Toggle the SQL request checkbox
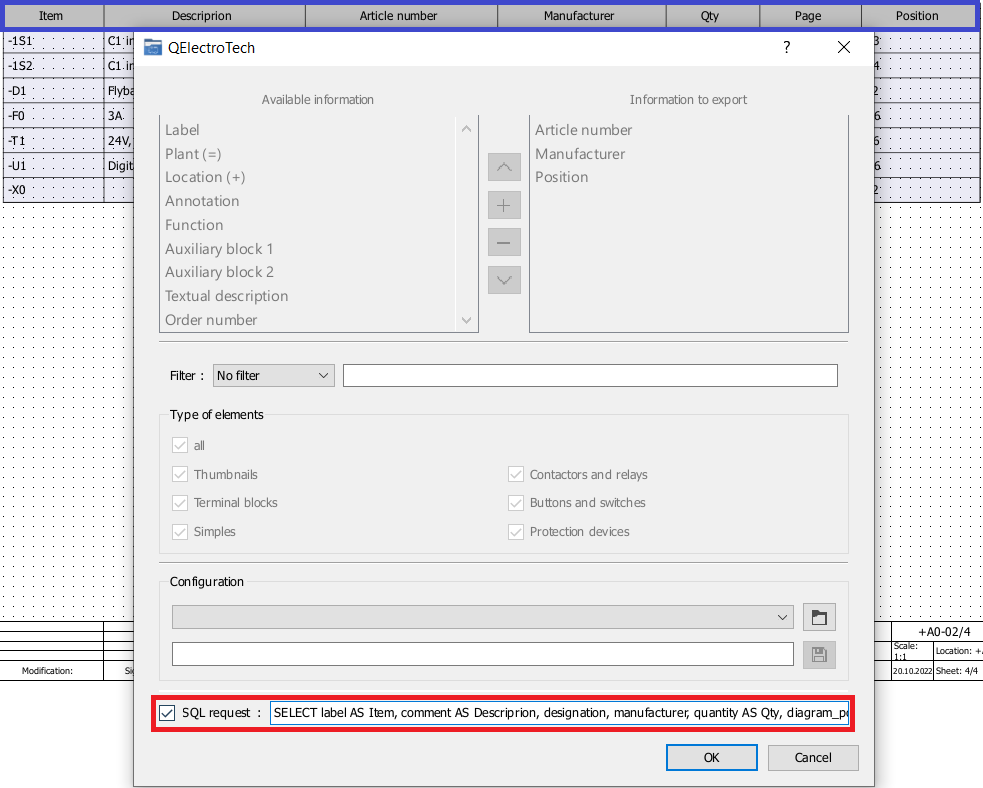This screenshot has width=983, height=788. [x=167, y=713]
